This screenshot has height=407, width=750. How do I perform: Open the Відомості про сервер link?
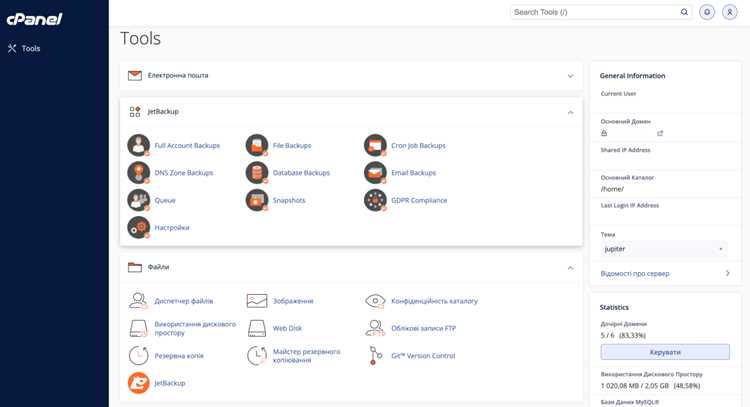pyautogui.click(x=635, y=274)
